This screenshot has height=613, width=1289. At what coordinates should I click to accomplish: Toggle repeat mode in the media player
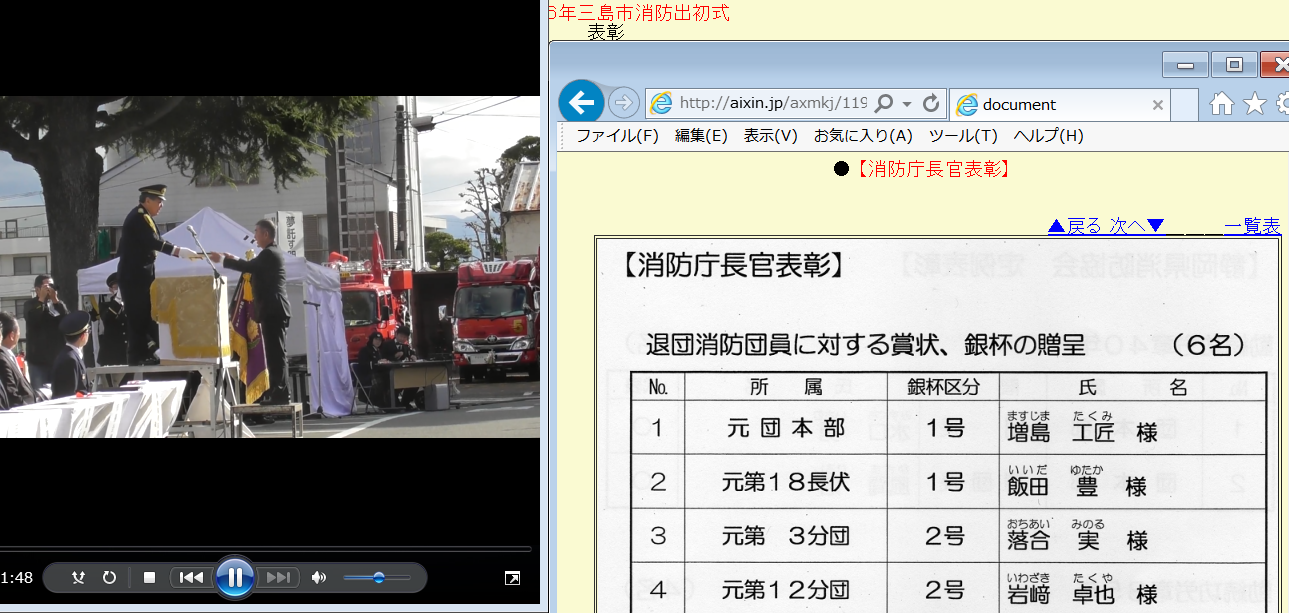(x=110, y=577)
